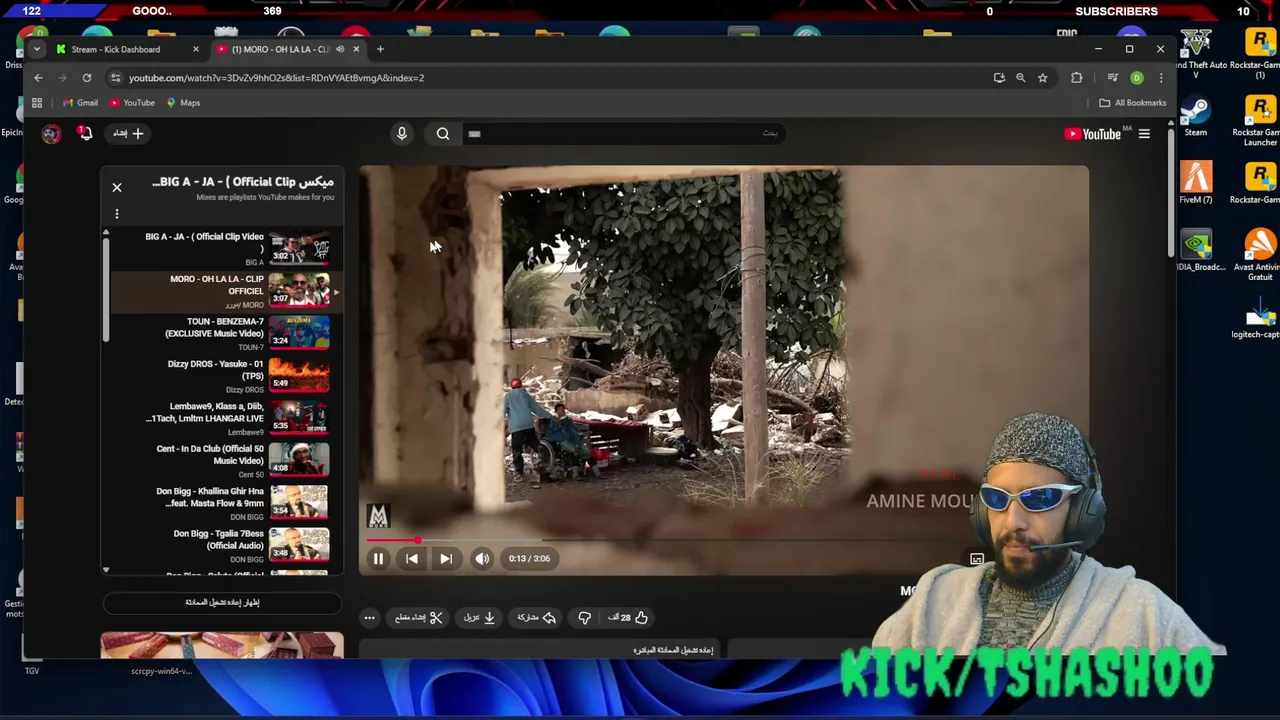Viewport: 1280px width, 720px height.
Task: Open a new browser tab
Action: pos(380,49)
